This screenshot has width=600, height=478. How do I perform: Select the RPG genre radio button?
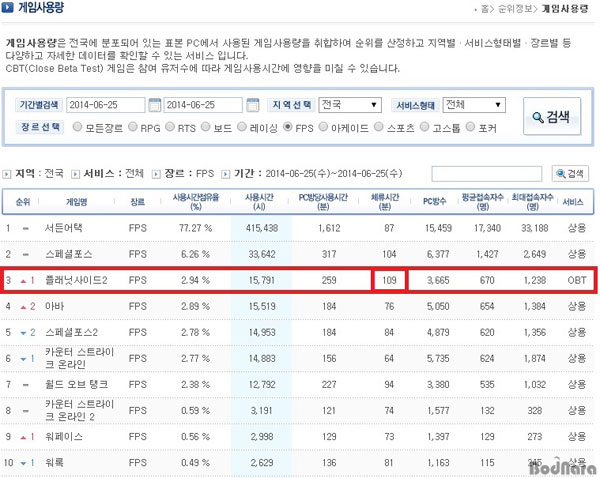click(x=132, y=127)
